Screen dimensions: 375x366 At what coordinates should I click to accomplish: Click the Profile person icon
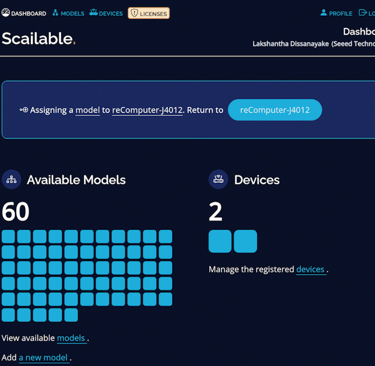tap(323, 13)
